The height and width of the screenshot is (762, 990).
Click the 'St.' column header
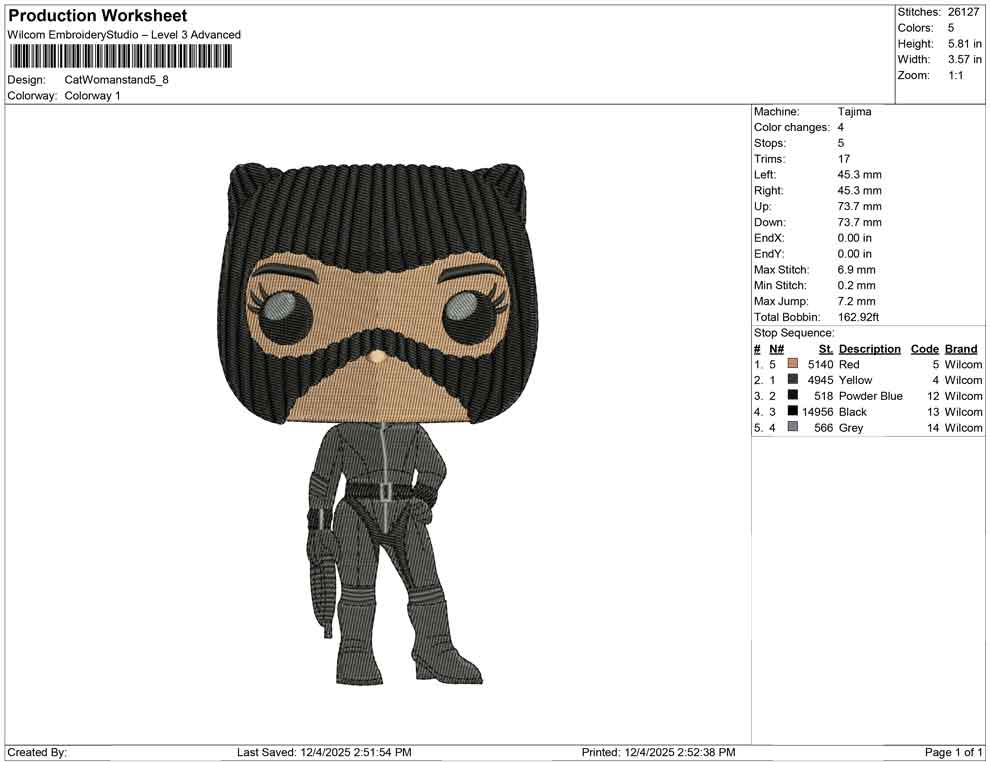tap(826, 349)
